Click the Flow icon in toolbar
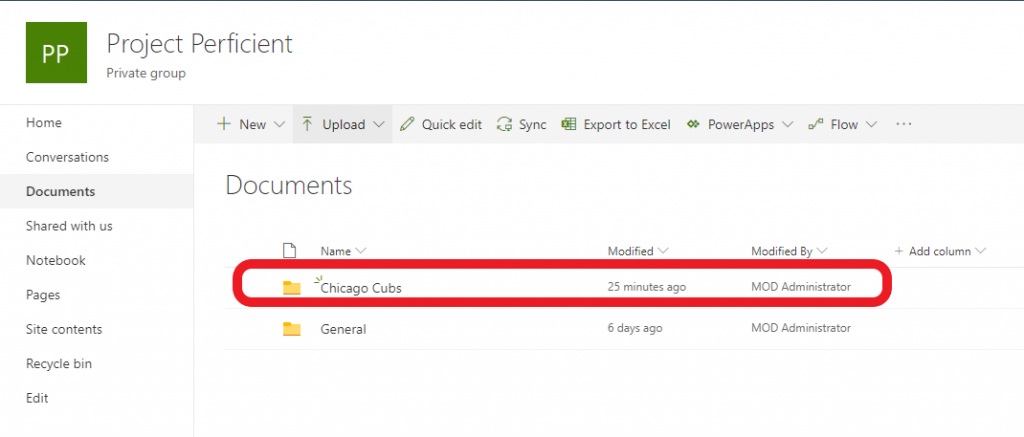Image resolution: width=1024 pixels, height=437 pixels. coord(816,124)
